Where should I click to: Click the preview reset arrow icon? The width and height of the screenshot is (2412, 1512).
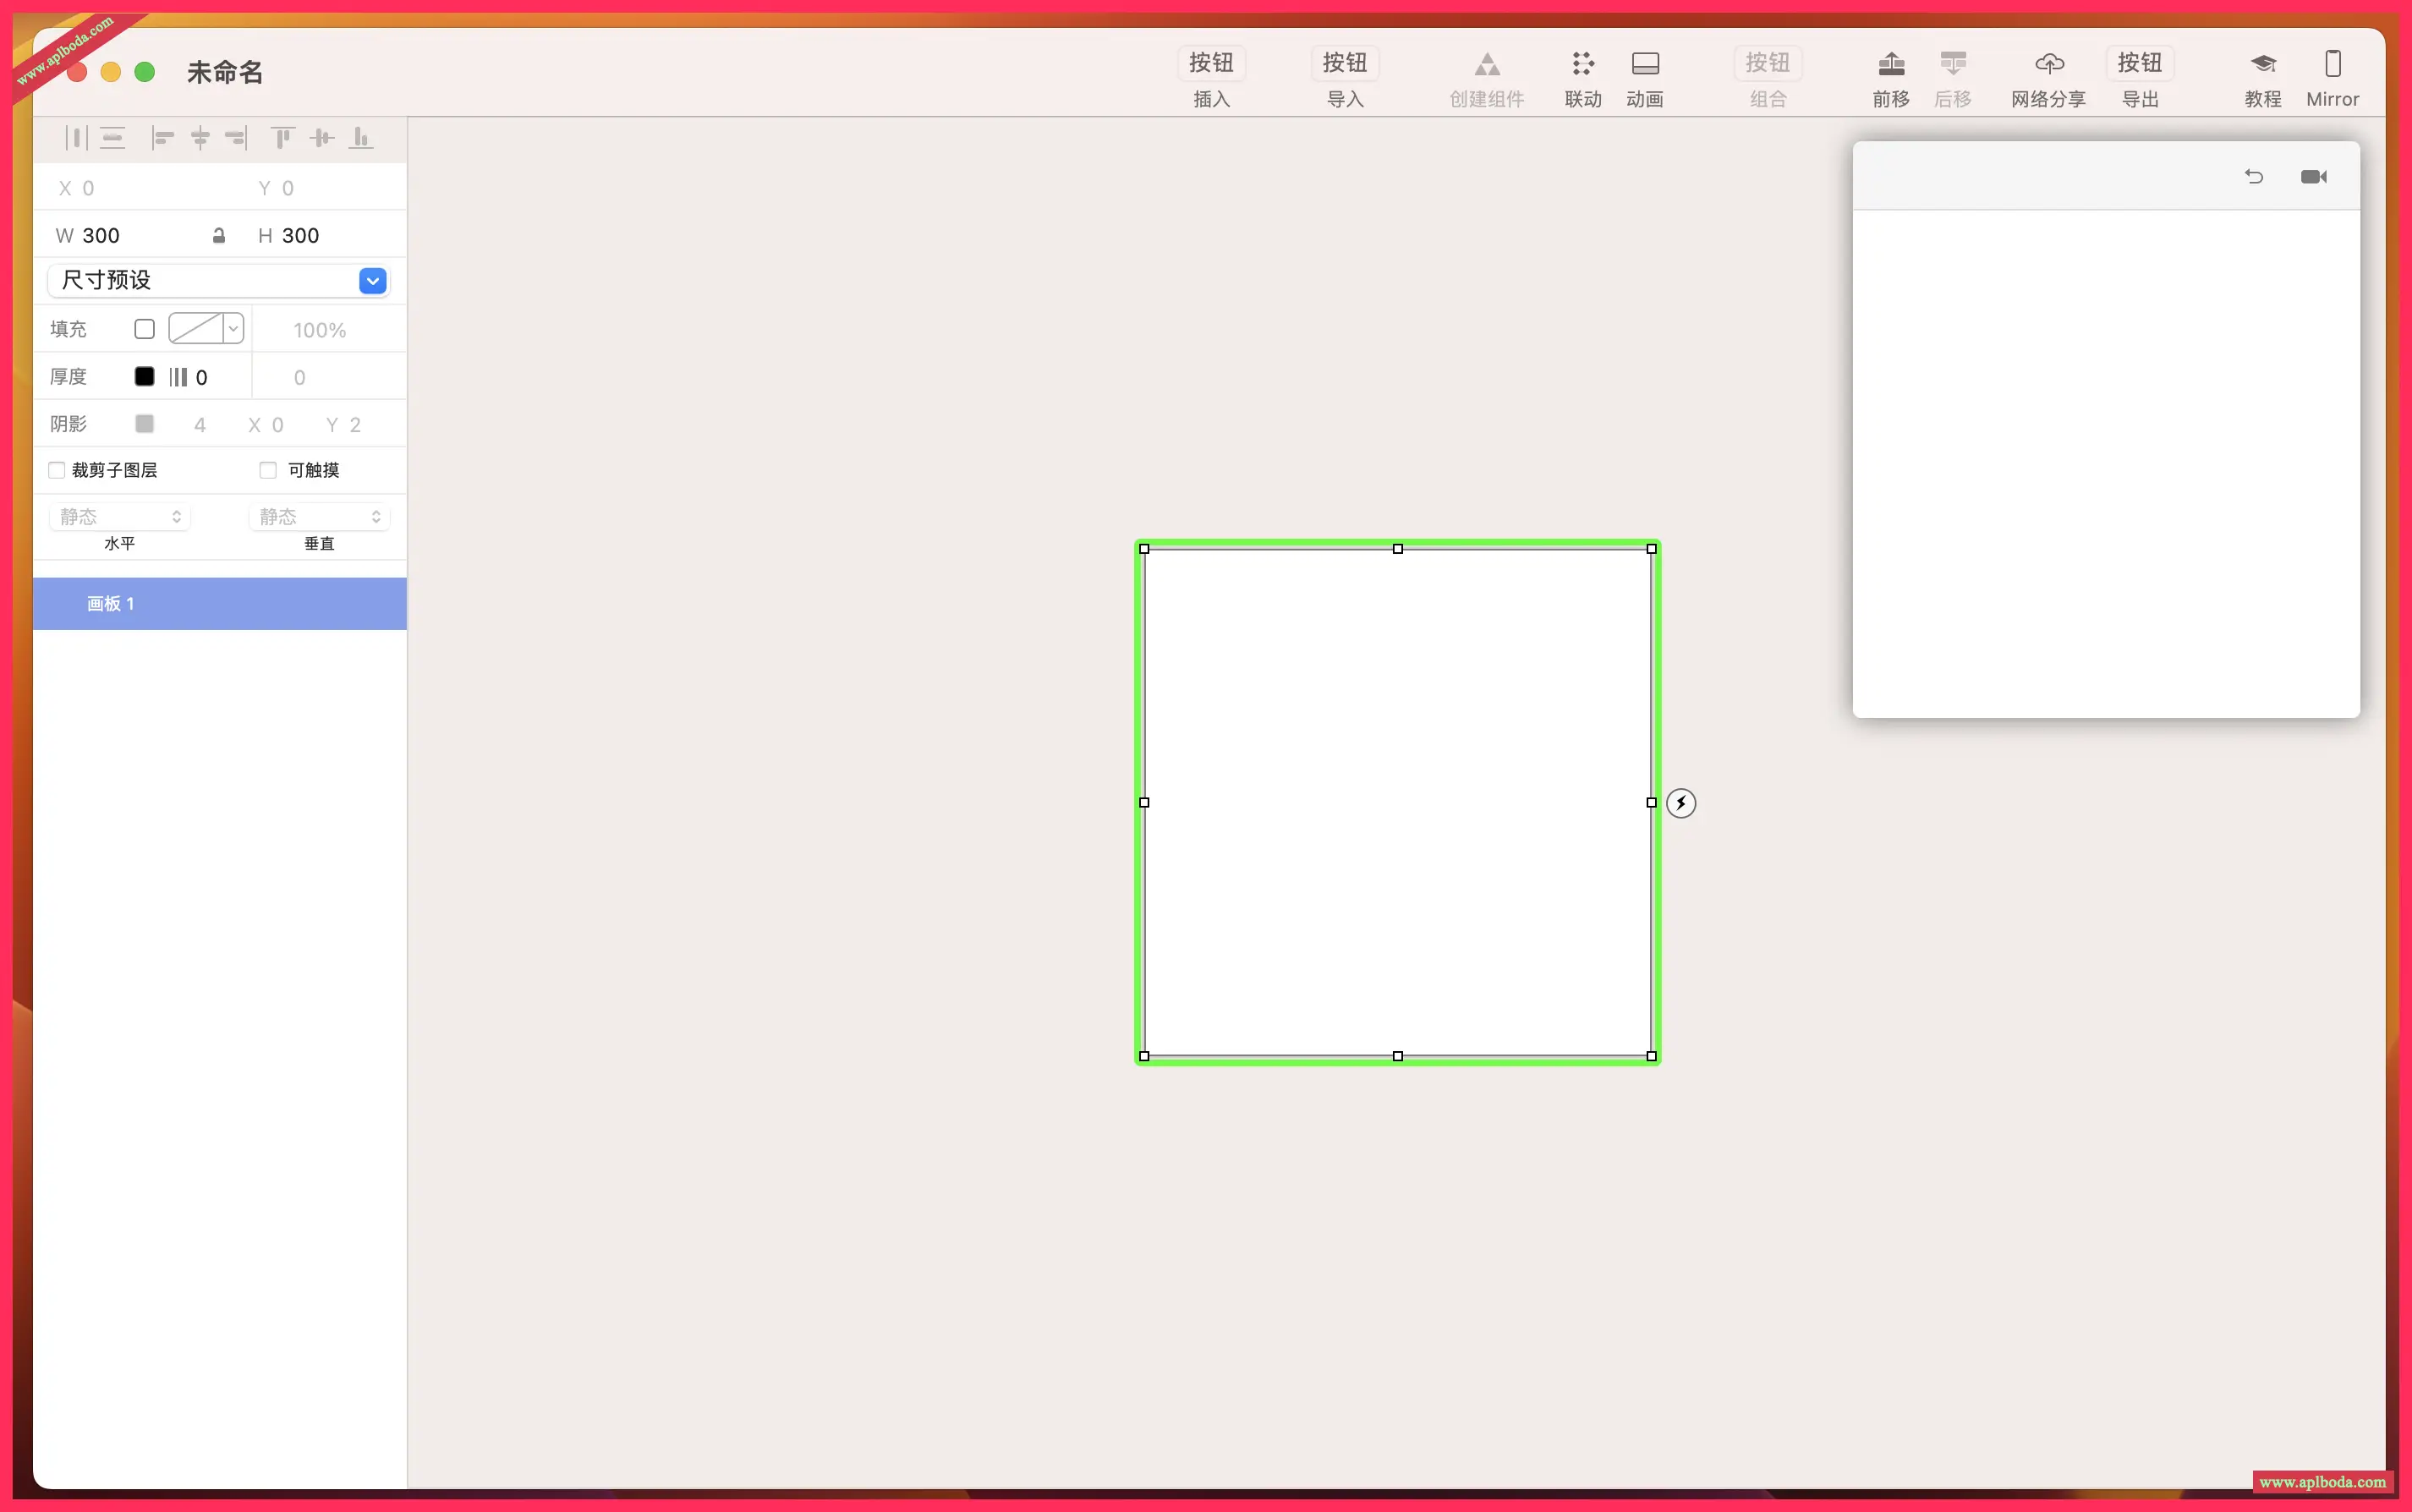tap(2253, 177)
